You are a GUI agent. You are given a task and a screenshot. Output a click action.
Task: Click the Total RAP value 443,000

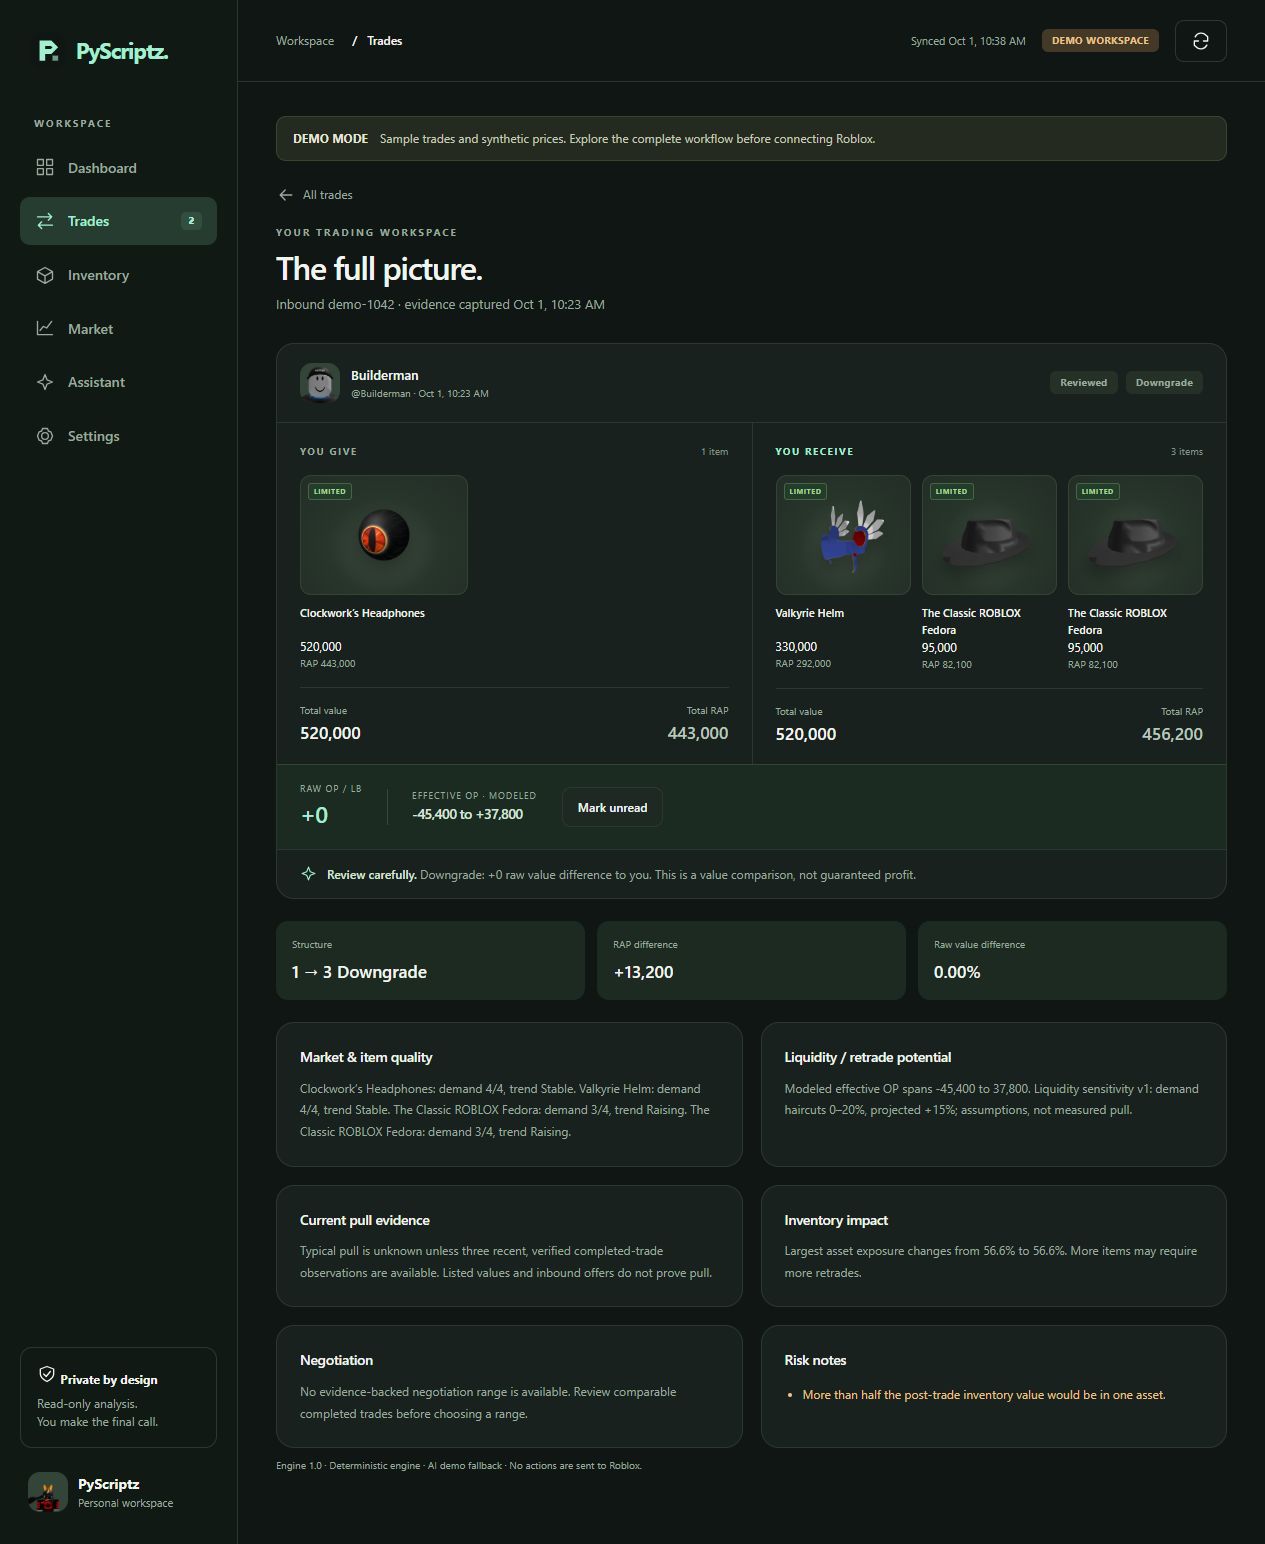click(x=698, y=733)
